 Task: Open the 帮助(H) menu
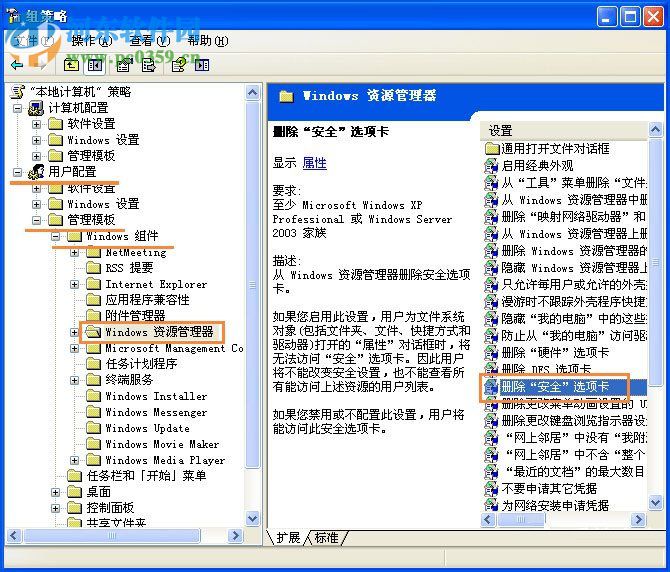click(x=208, y=41)
